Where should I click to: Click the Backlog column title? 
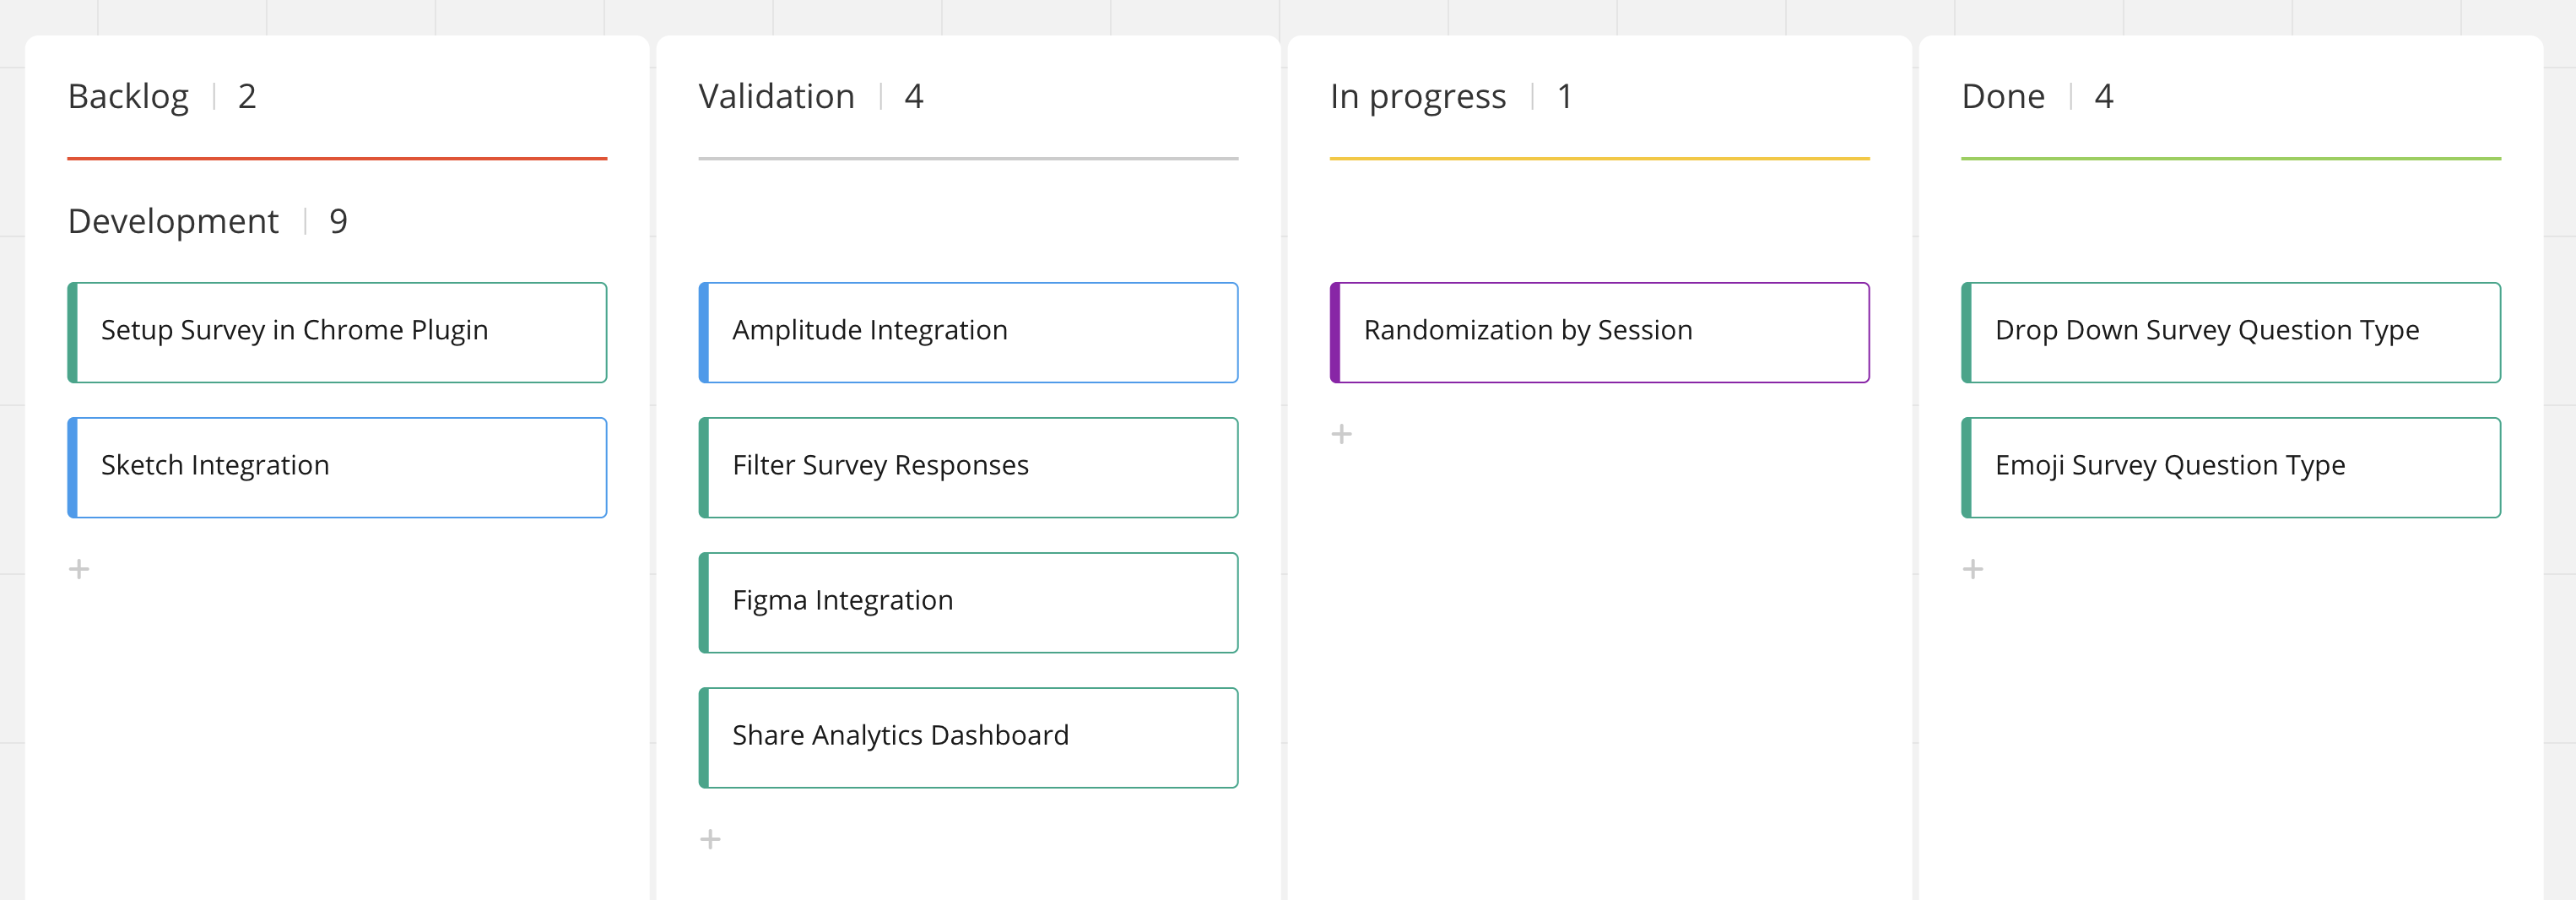(129, 97)
